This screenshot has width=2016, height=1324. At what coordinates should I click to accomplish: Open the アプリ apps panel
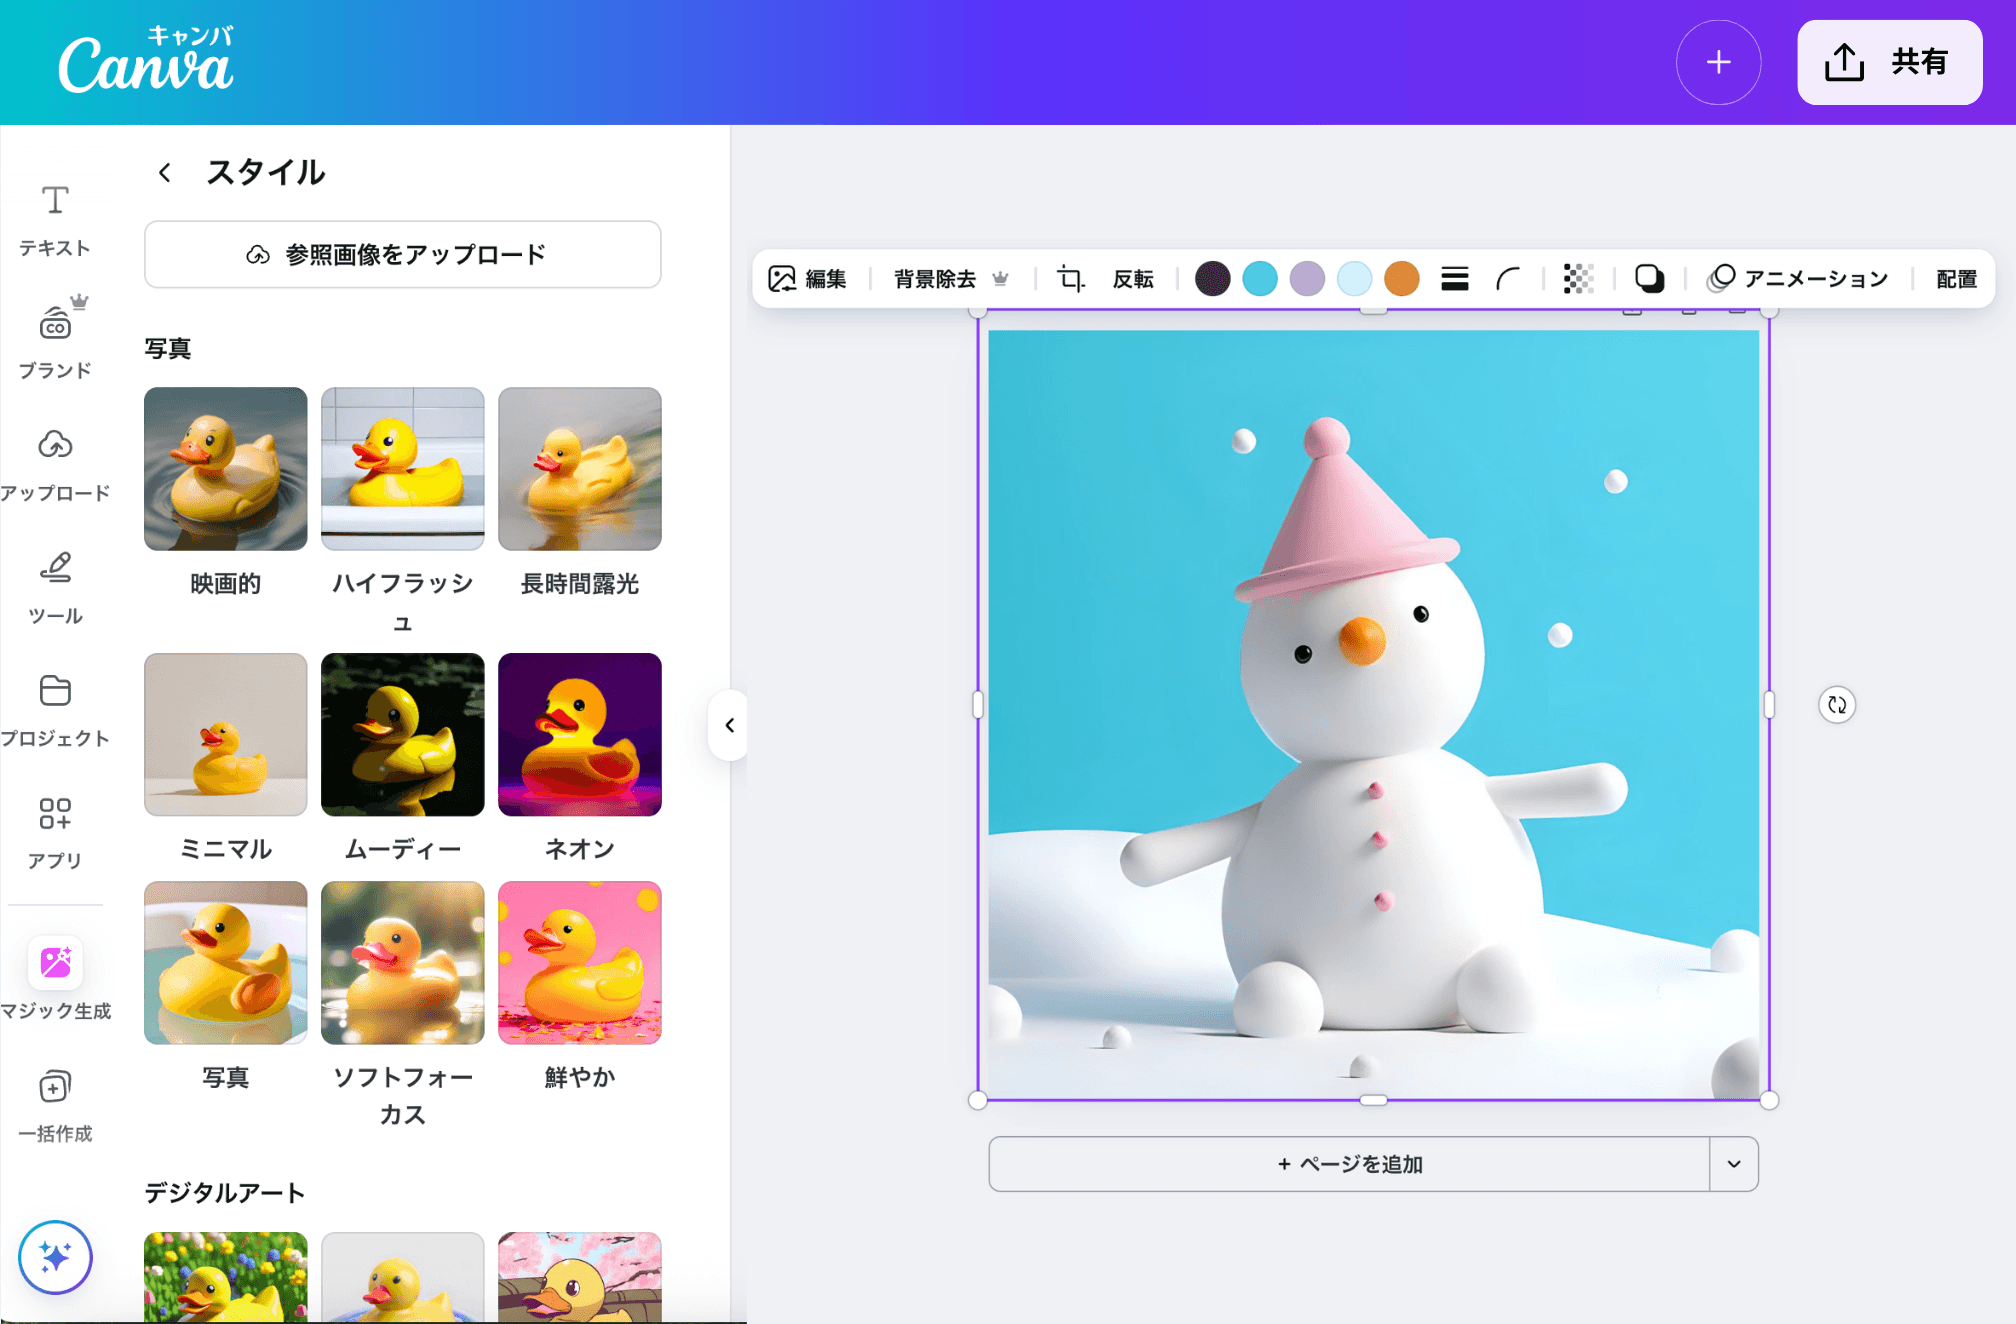[55, 833]
